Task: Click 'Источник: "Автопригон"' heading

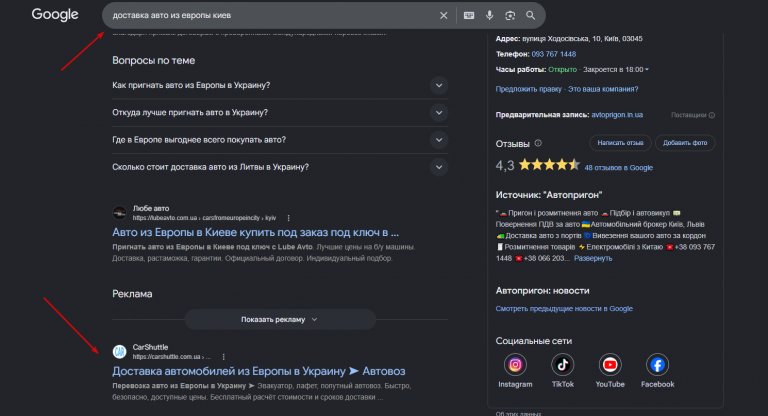Action: coord(549,195)
